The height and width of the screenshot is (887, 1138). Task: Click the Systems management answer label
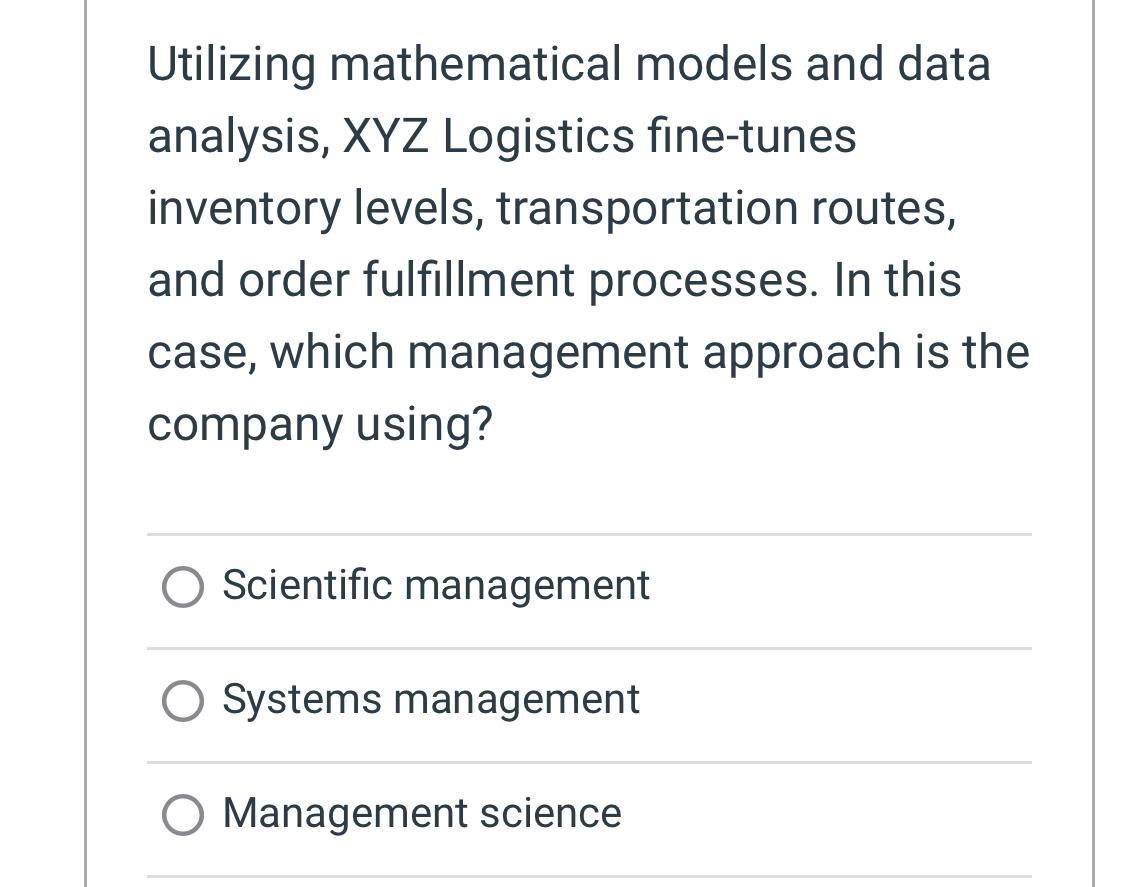pyautogui.click(x=430, y=699)
